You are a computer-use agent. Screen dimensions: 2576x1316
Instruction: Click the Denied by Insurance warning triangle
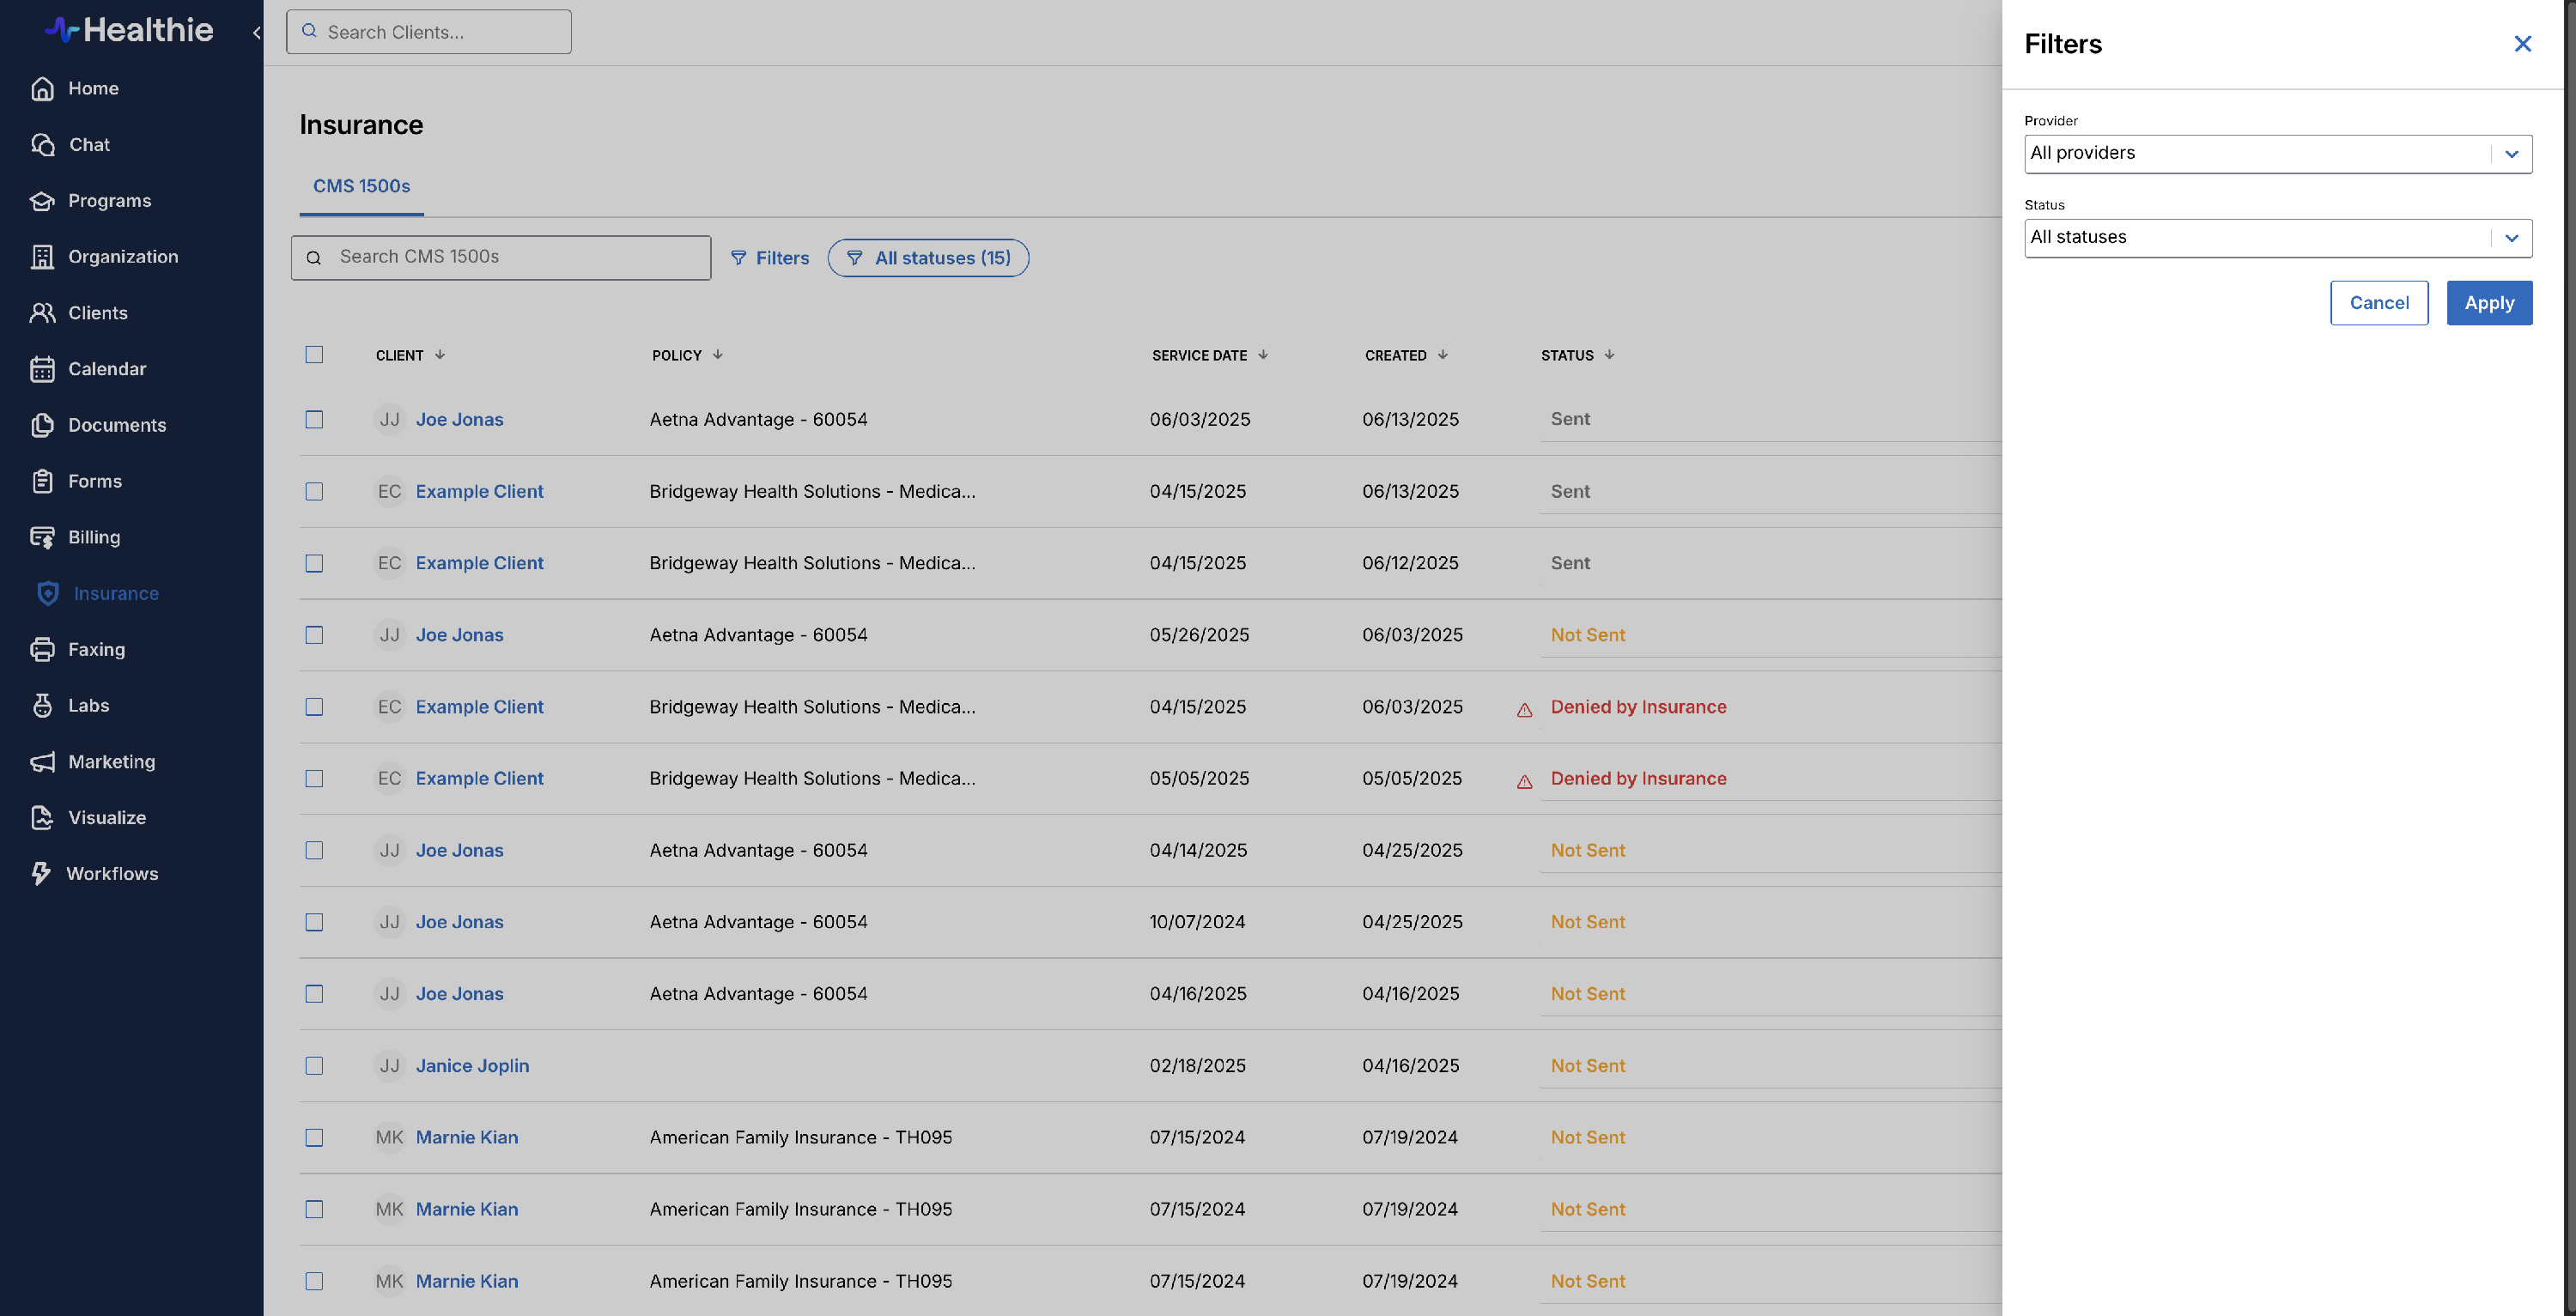coord(1524,710)
